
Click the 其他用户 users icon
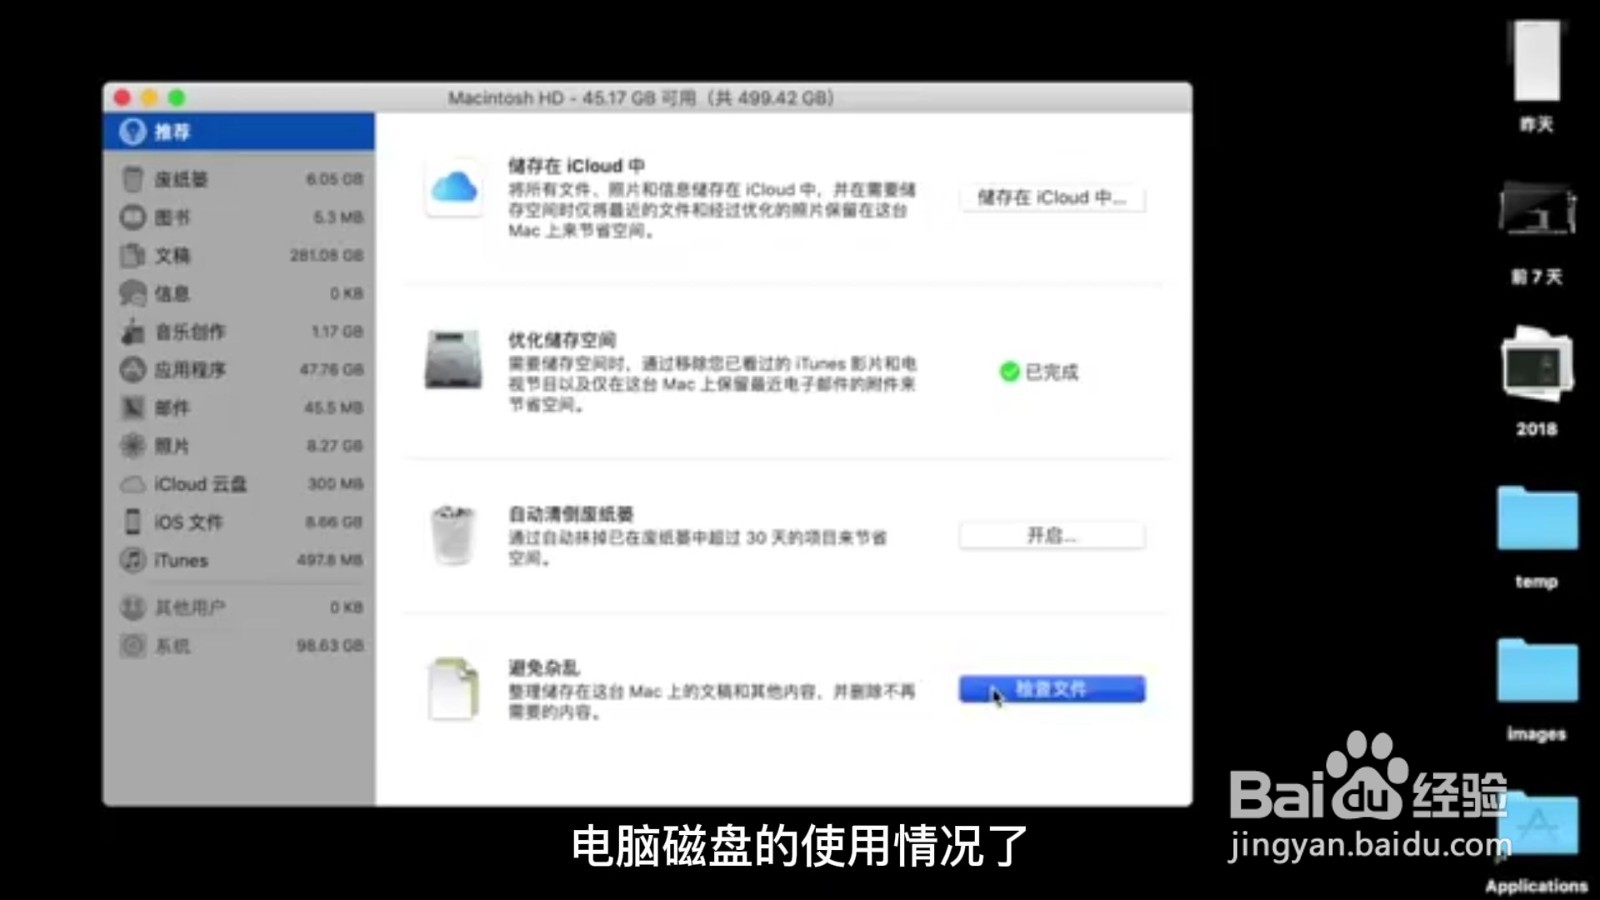coord(133,607)
